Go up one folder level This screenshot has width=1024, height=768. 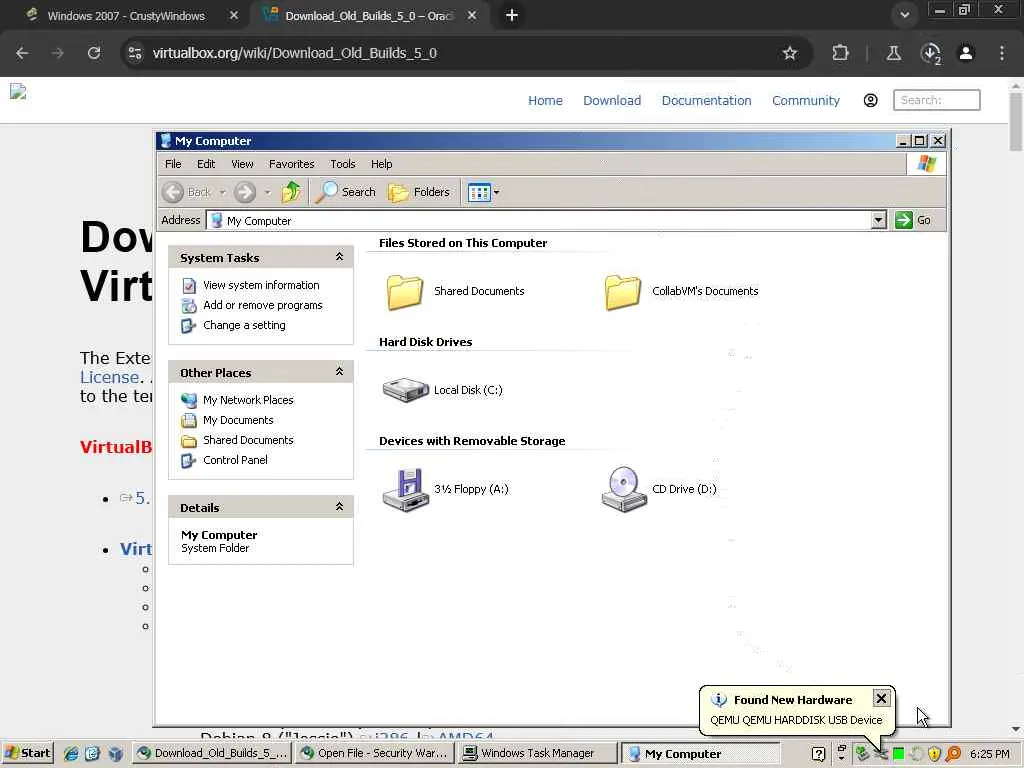coord(291,192)
